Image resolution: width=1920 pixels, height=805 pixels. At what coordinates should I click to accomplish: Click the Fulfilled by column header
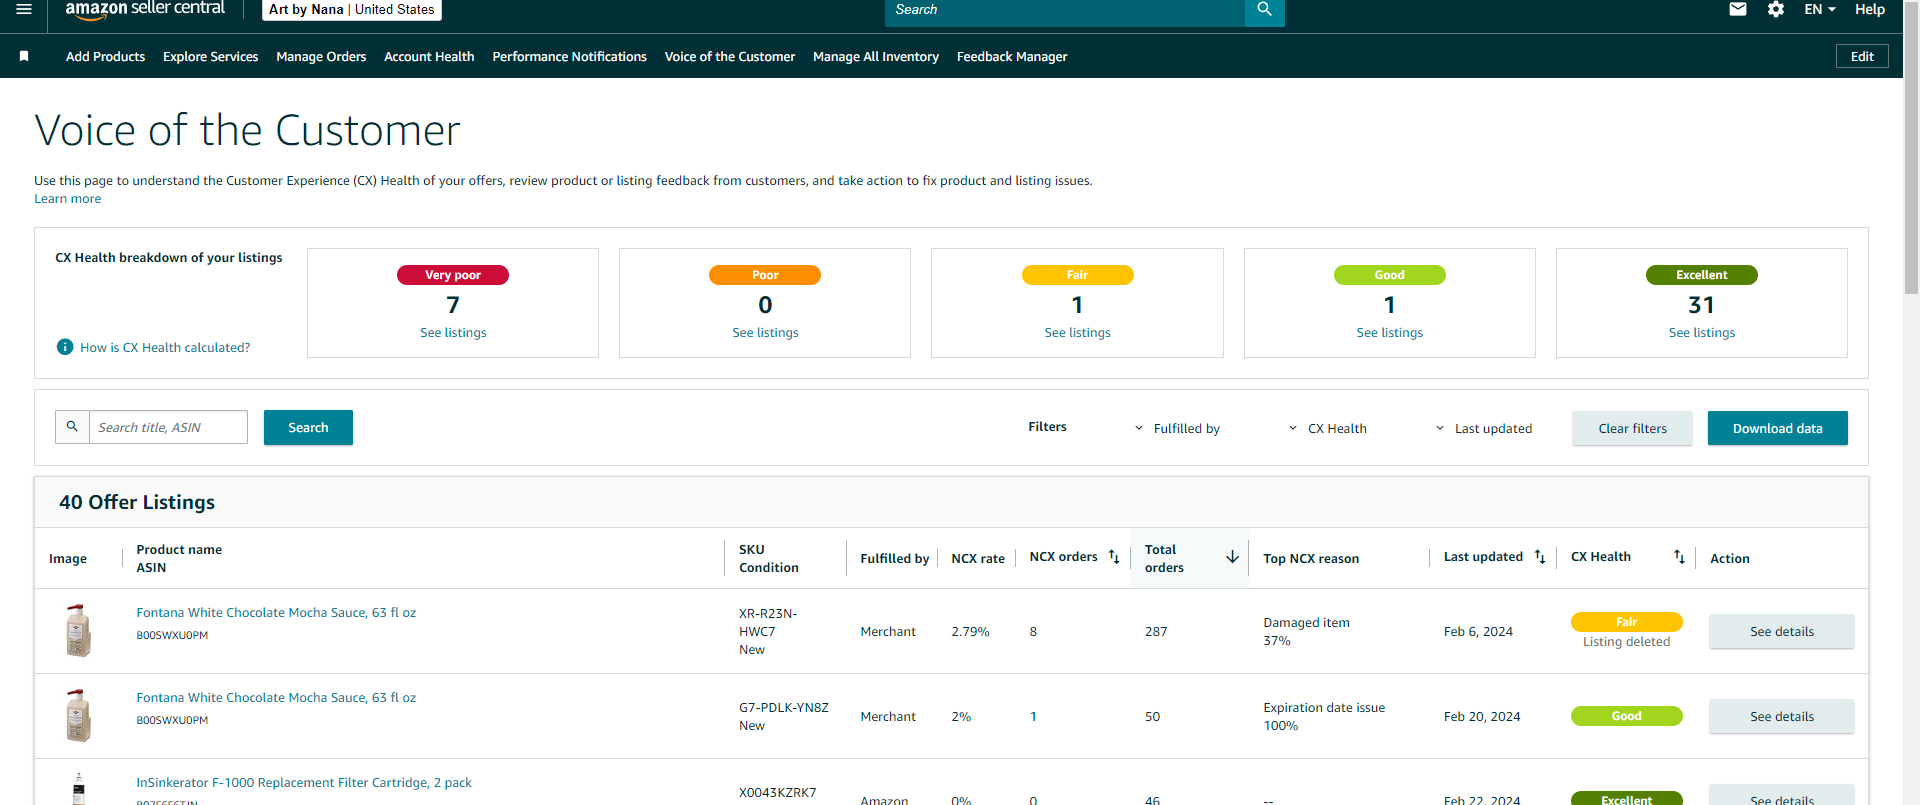click(x=895, y=559)
